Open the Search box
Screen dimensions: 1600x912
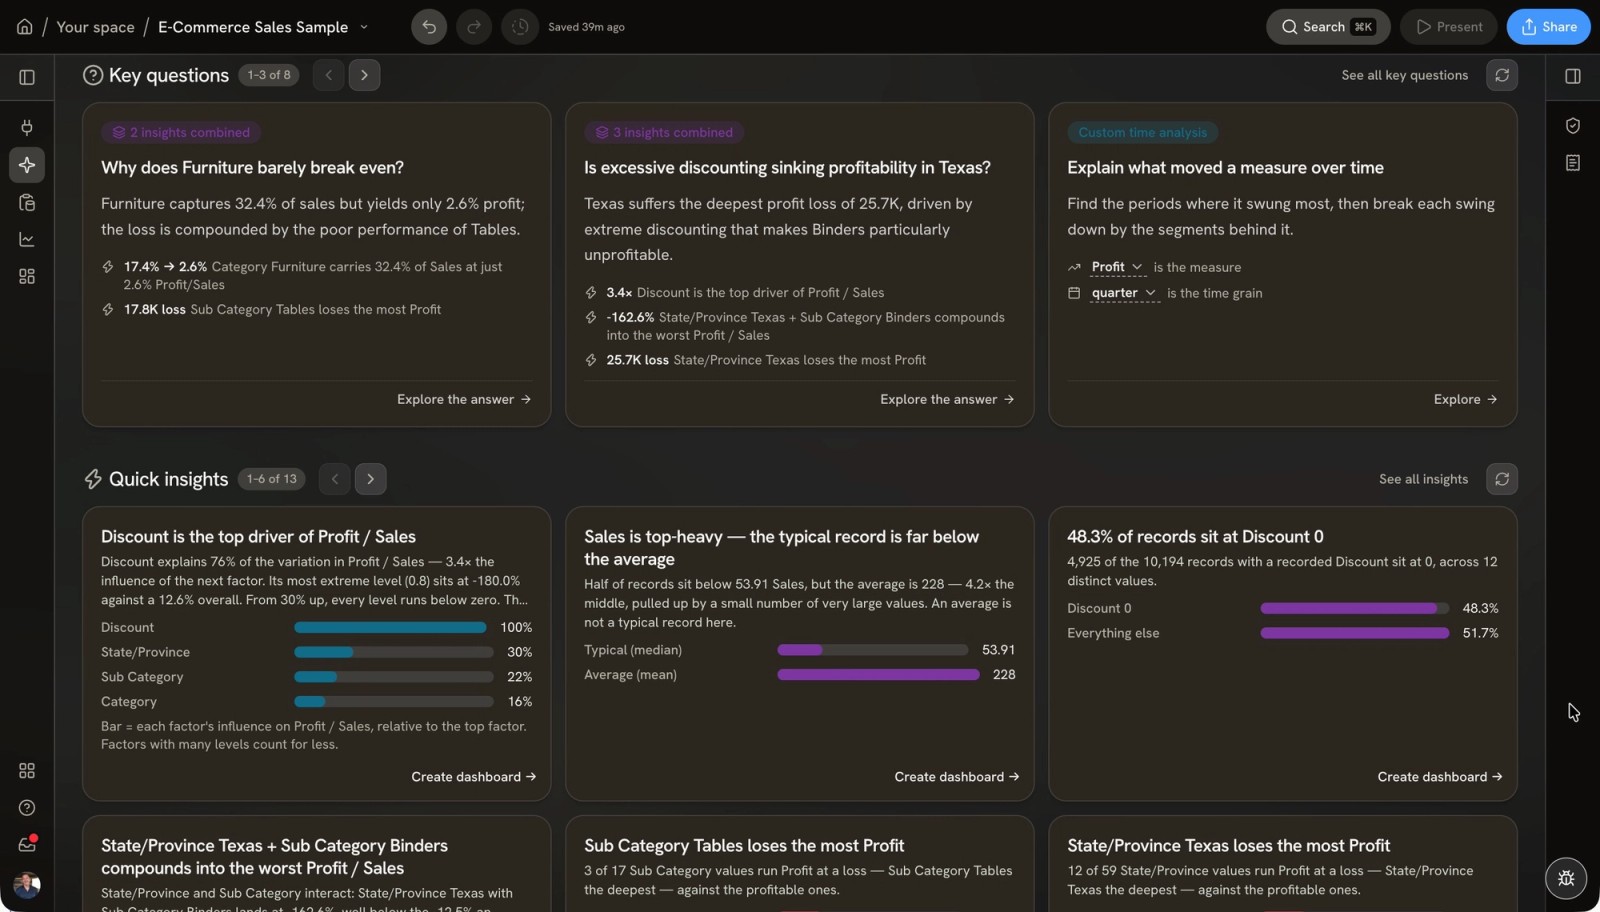1328,27
